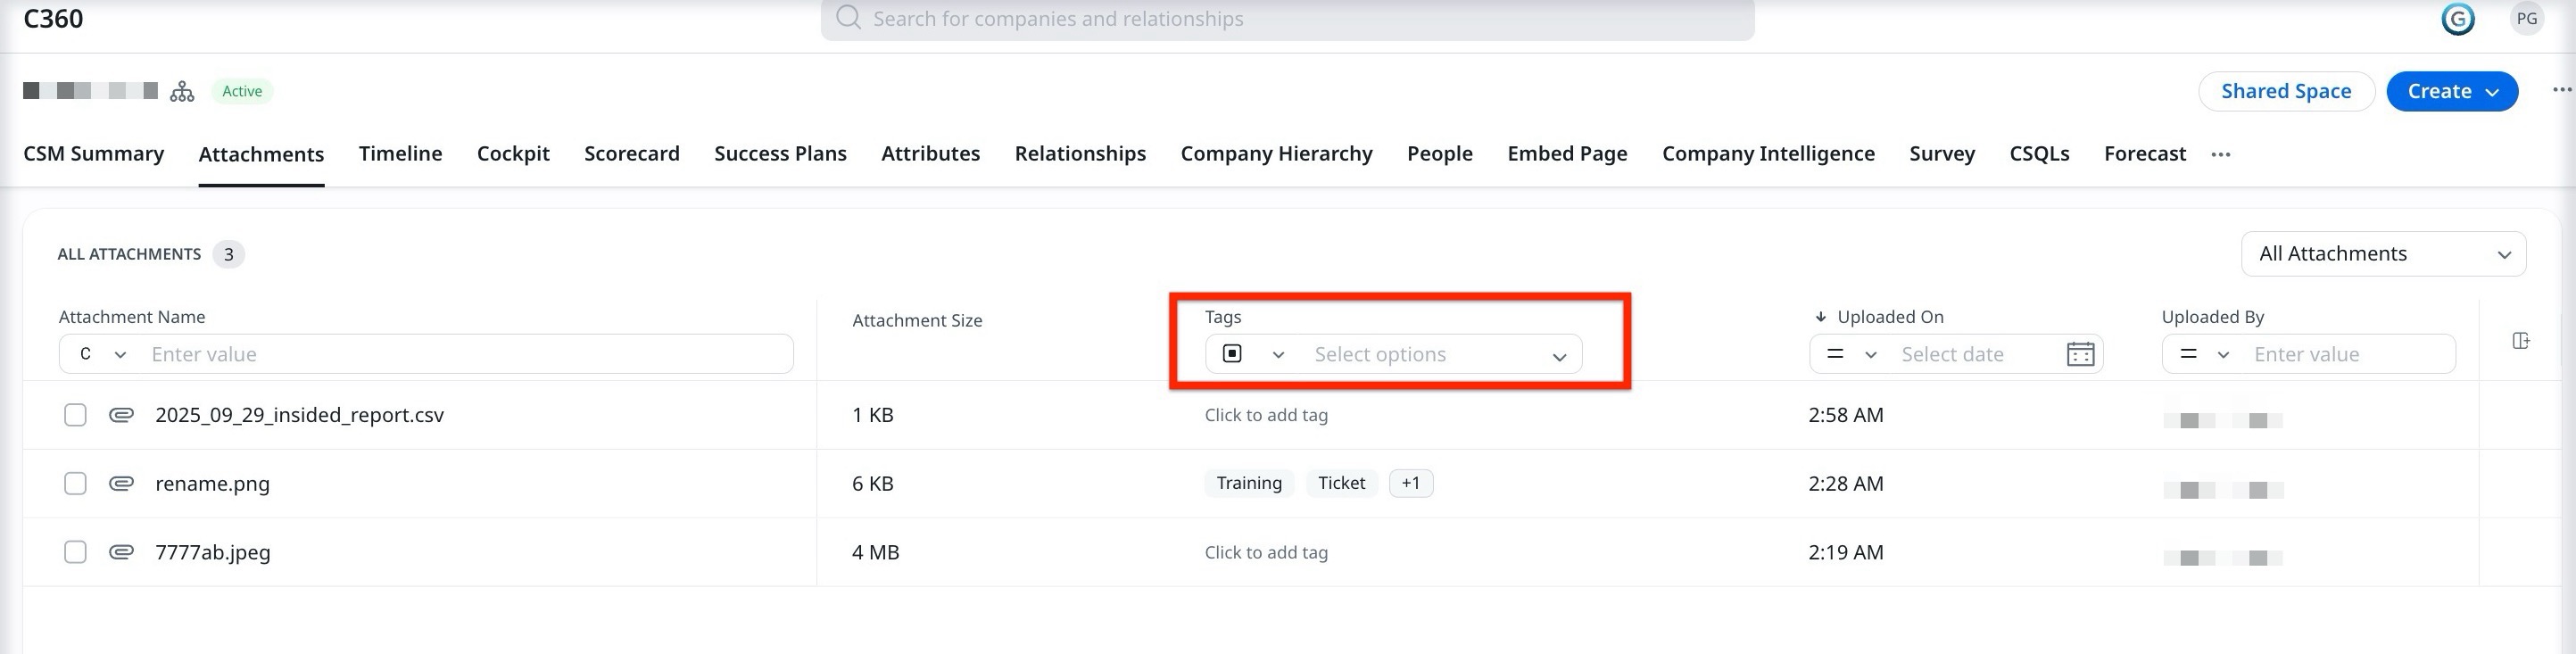Image resolution: width=2576 pixels, height=654 pixels.
Task: Open Uploaded On operator dropdown
Action: pyautogui.click(x=1851, y=354)
